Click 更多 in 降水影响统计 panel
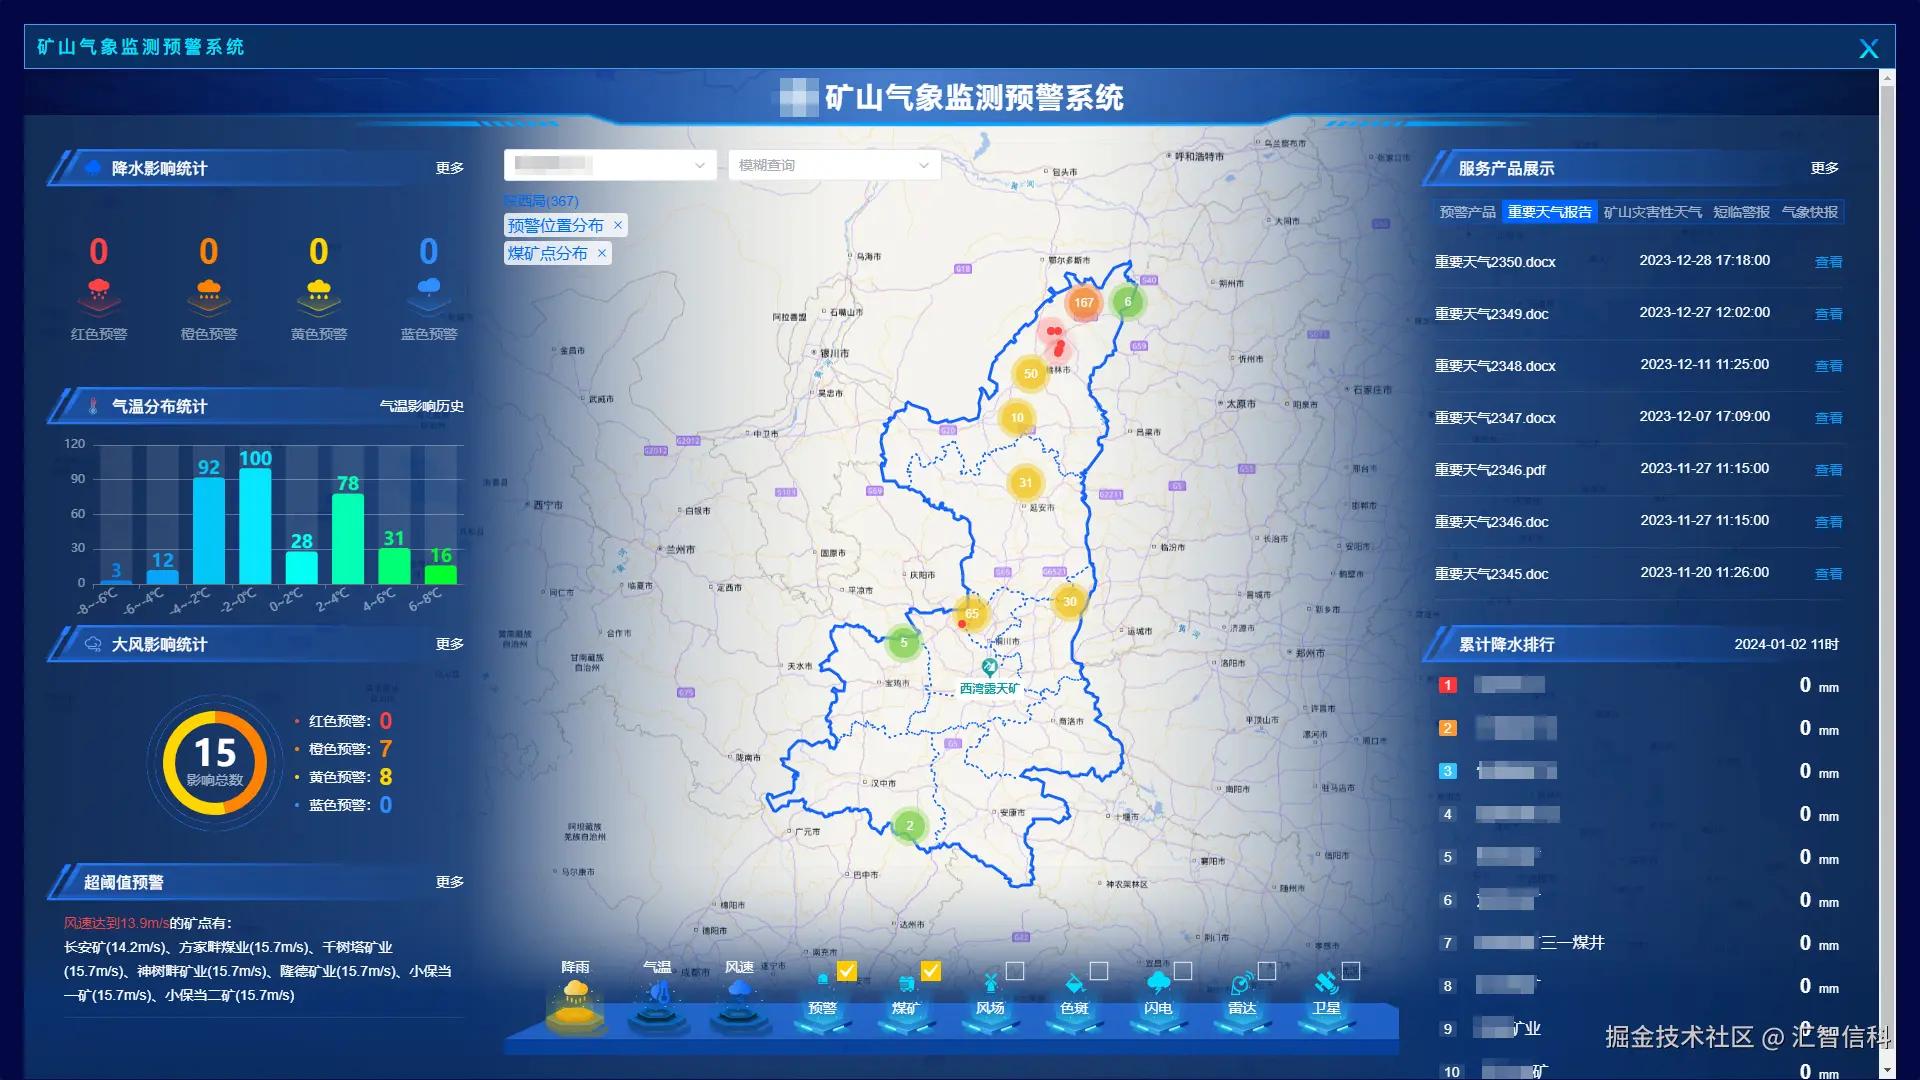 [x=449, y=168]
